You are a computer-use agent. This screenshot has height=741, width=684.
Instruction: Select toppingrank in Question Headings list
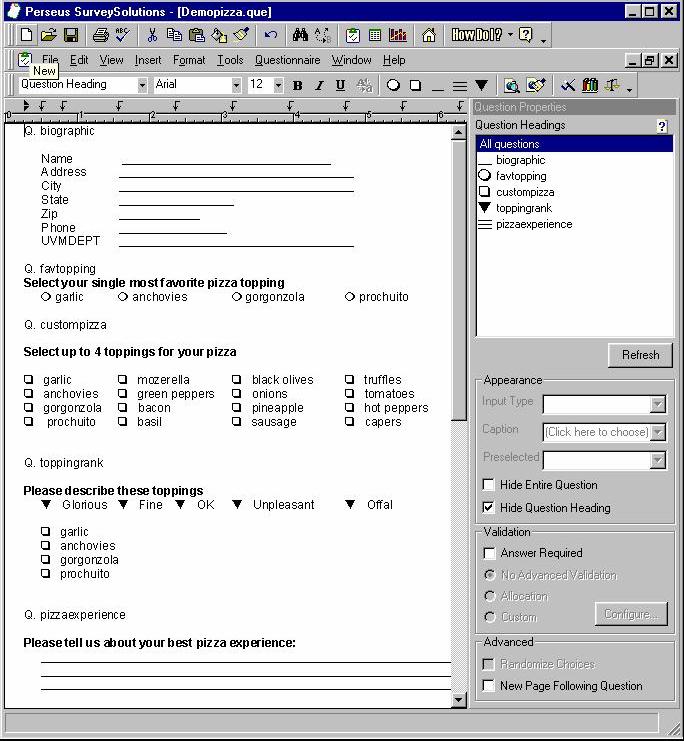click(524, 208)
